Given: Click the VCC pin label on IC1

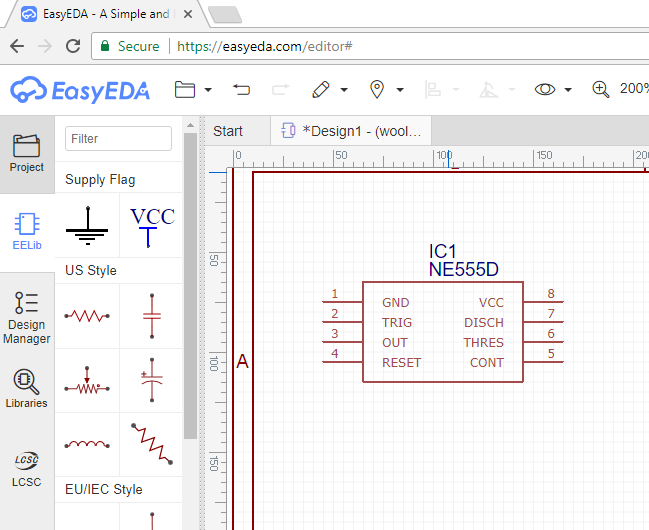Looking at the screenshot, I should 491,303.
